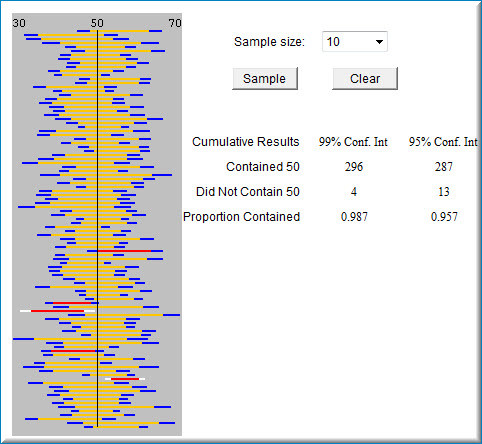482x444 pixels.
Task: Click the Did Not Contain 50 label
Action: 248,192
